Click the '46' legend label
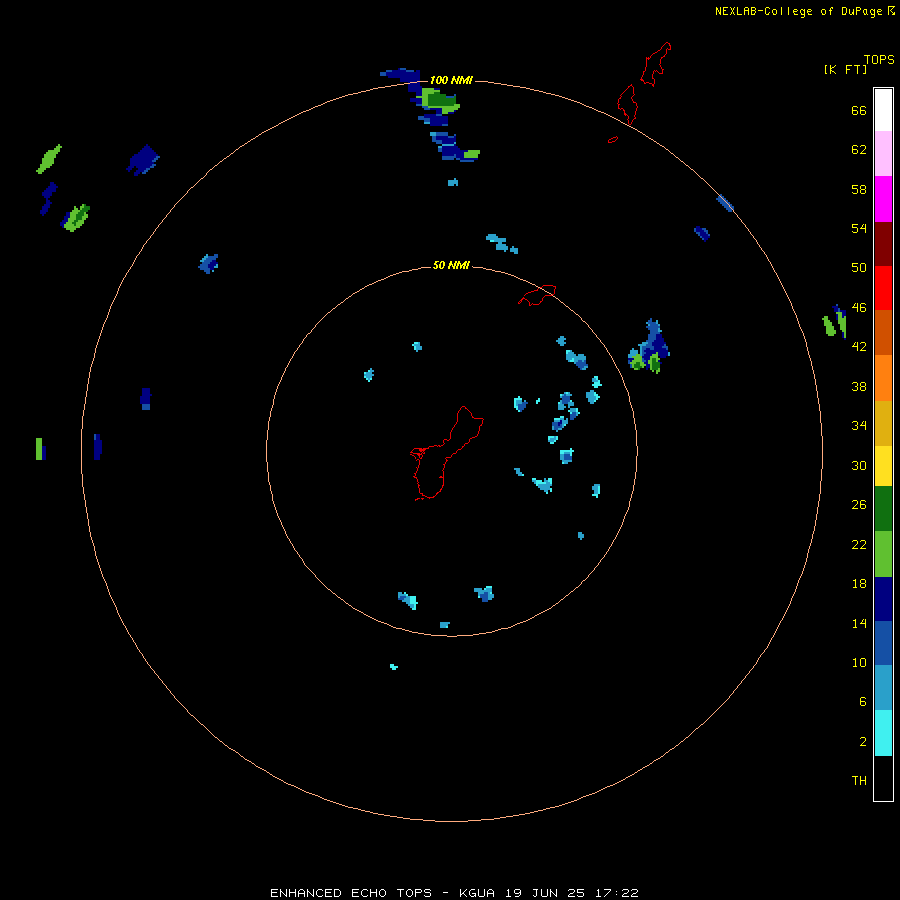The image size is (900, 900). click(859, 308)
